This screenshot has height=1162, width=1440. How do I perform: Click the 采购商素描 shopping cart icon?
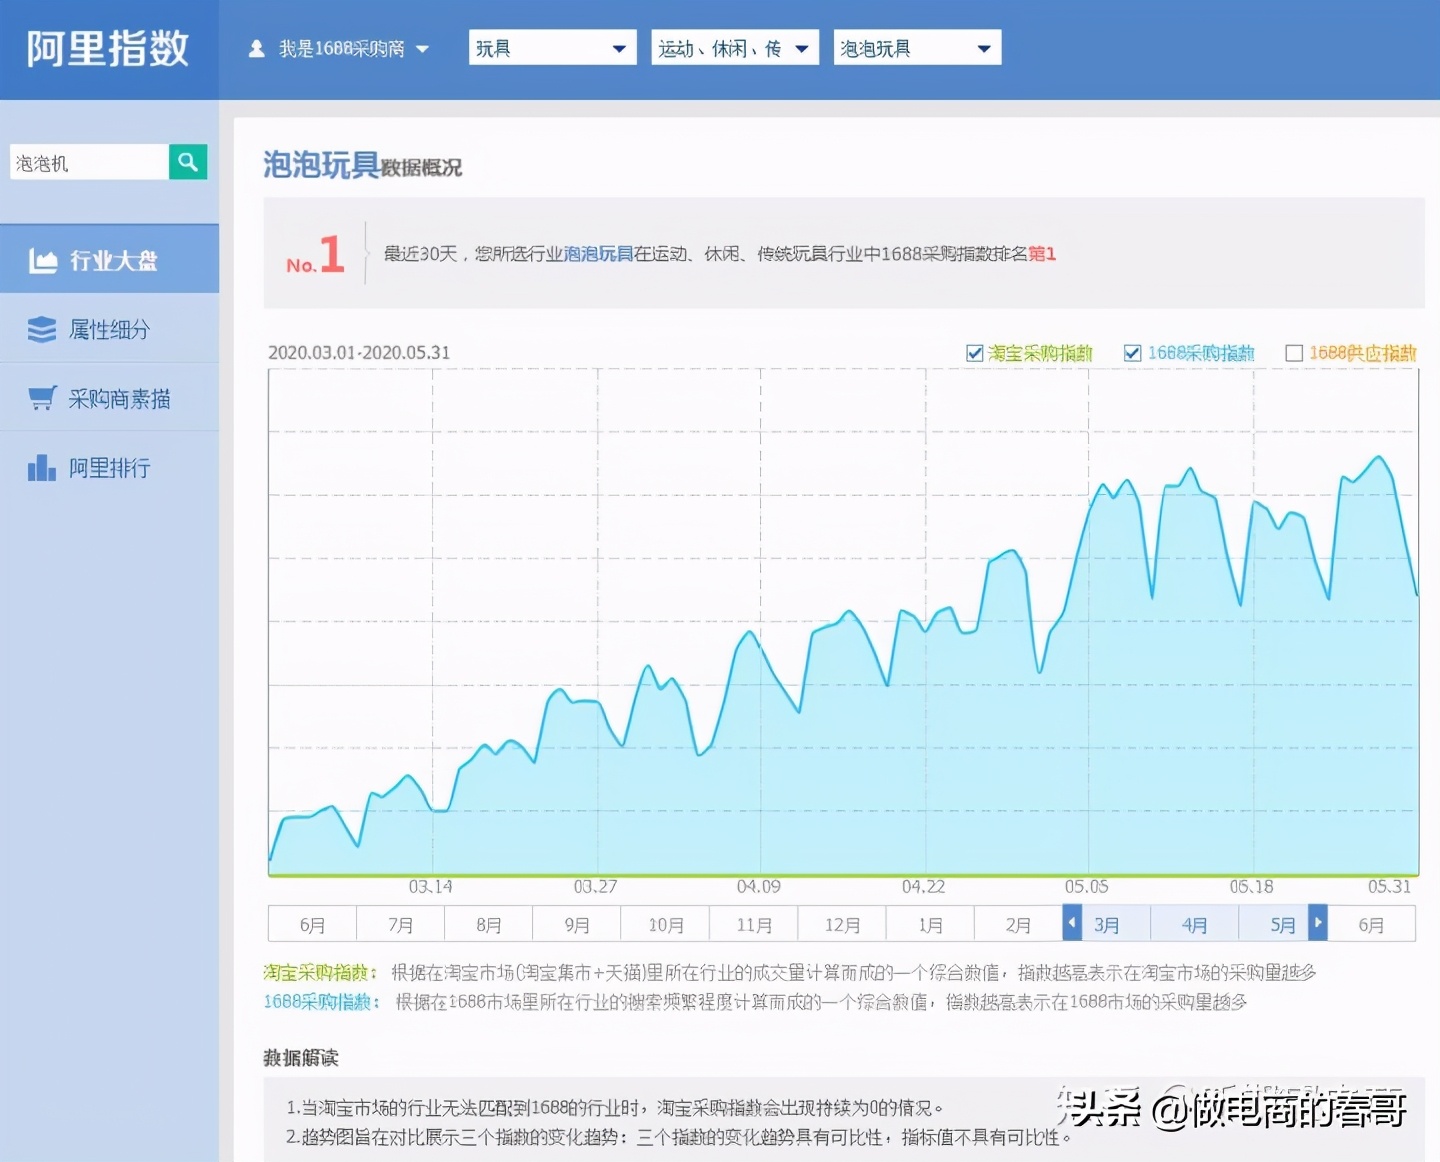click(x=42, y=399)
